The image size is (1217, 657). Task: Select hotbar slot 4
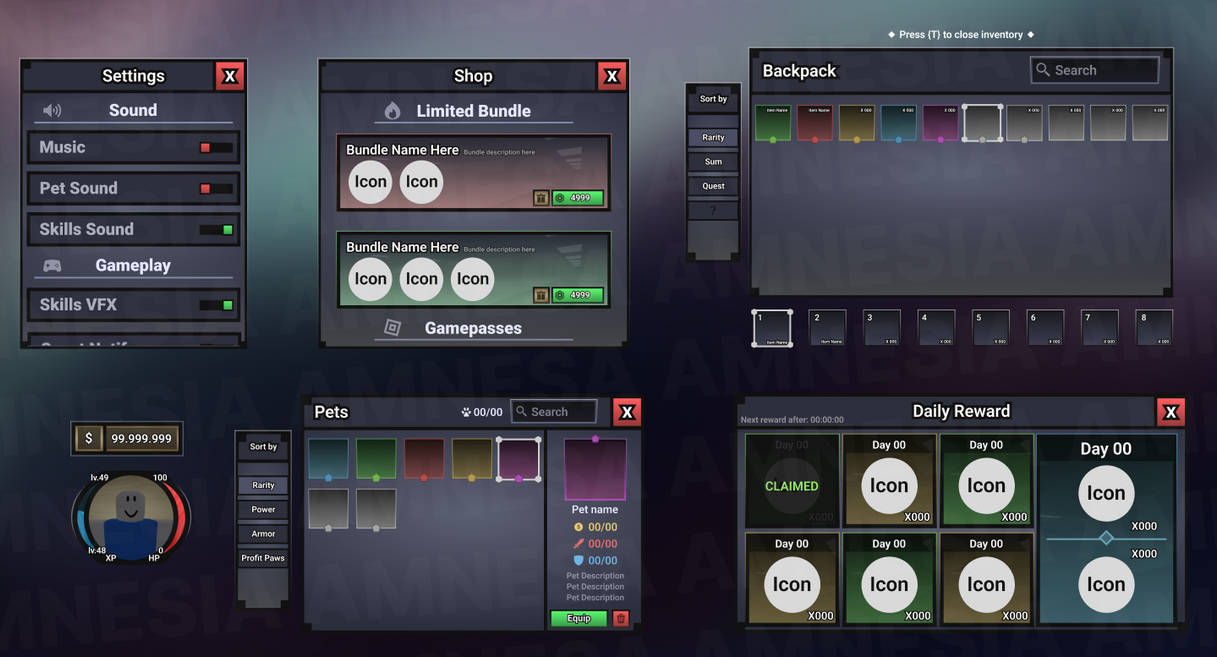click(x=936, y=328)
